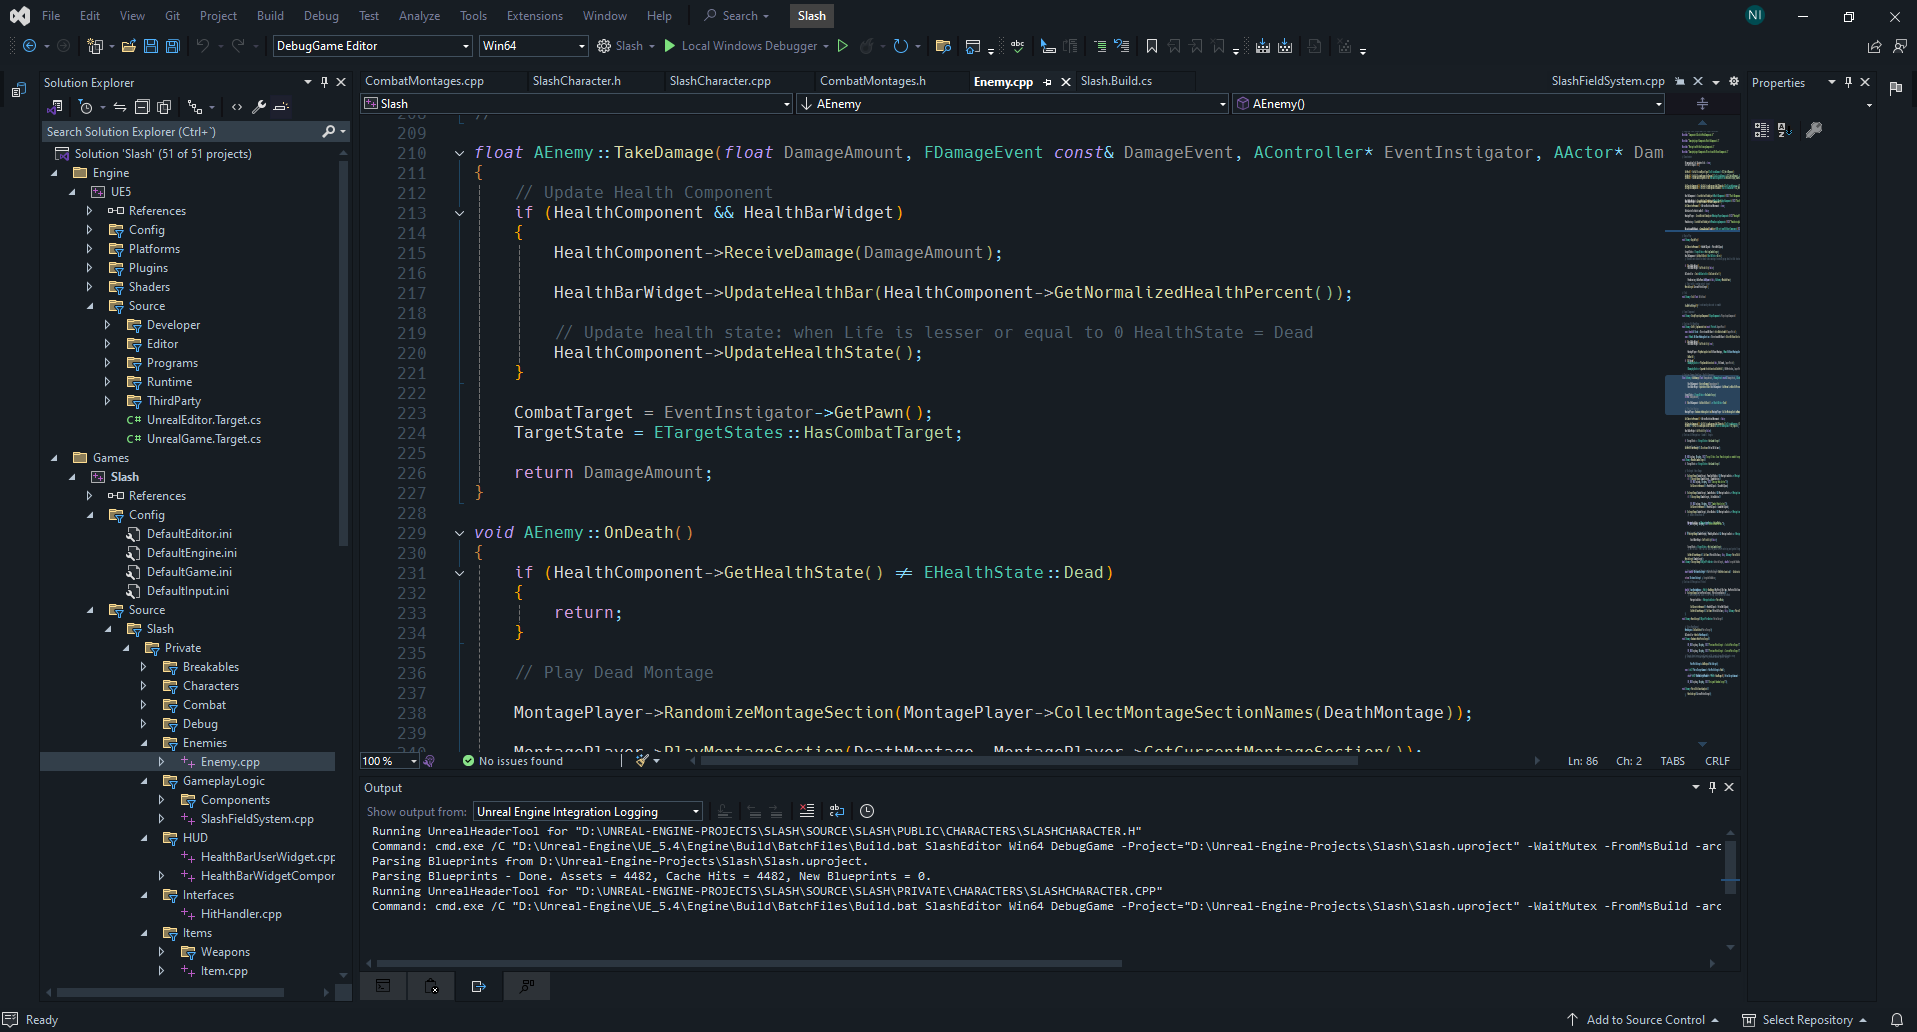Open the Extensions menu
The width and height of the screenshot is (1917, 1032).
point(534,16)
